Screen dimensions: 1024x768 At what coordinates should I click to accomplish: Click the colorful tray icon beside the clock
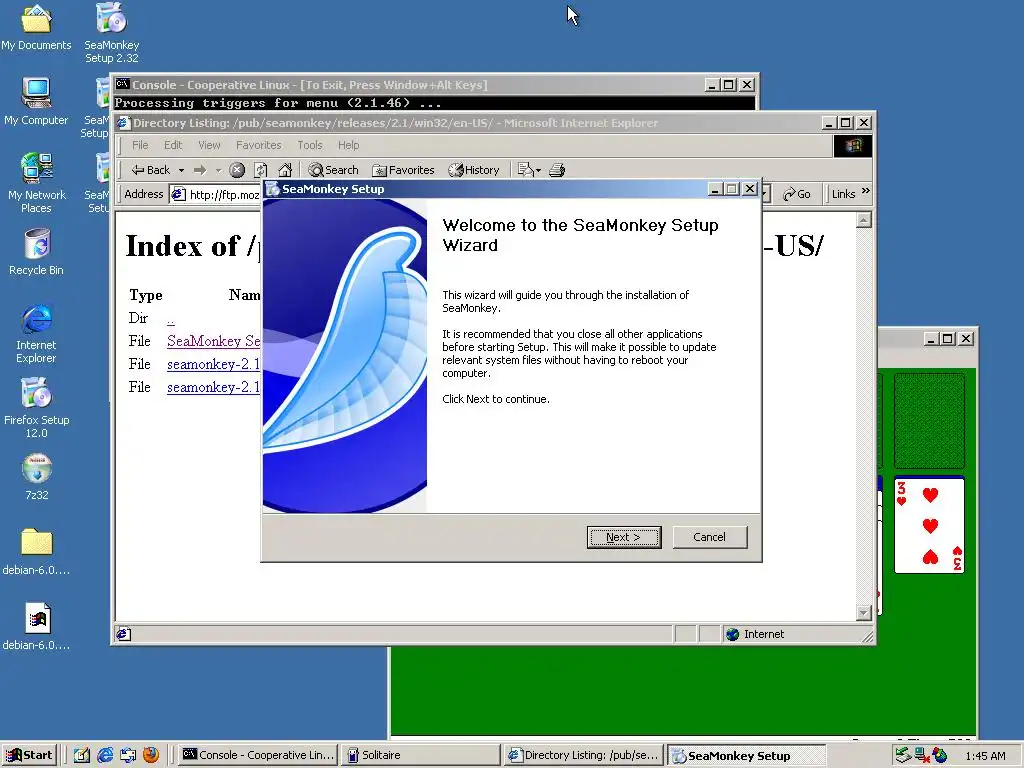(x=940, y=756)
